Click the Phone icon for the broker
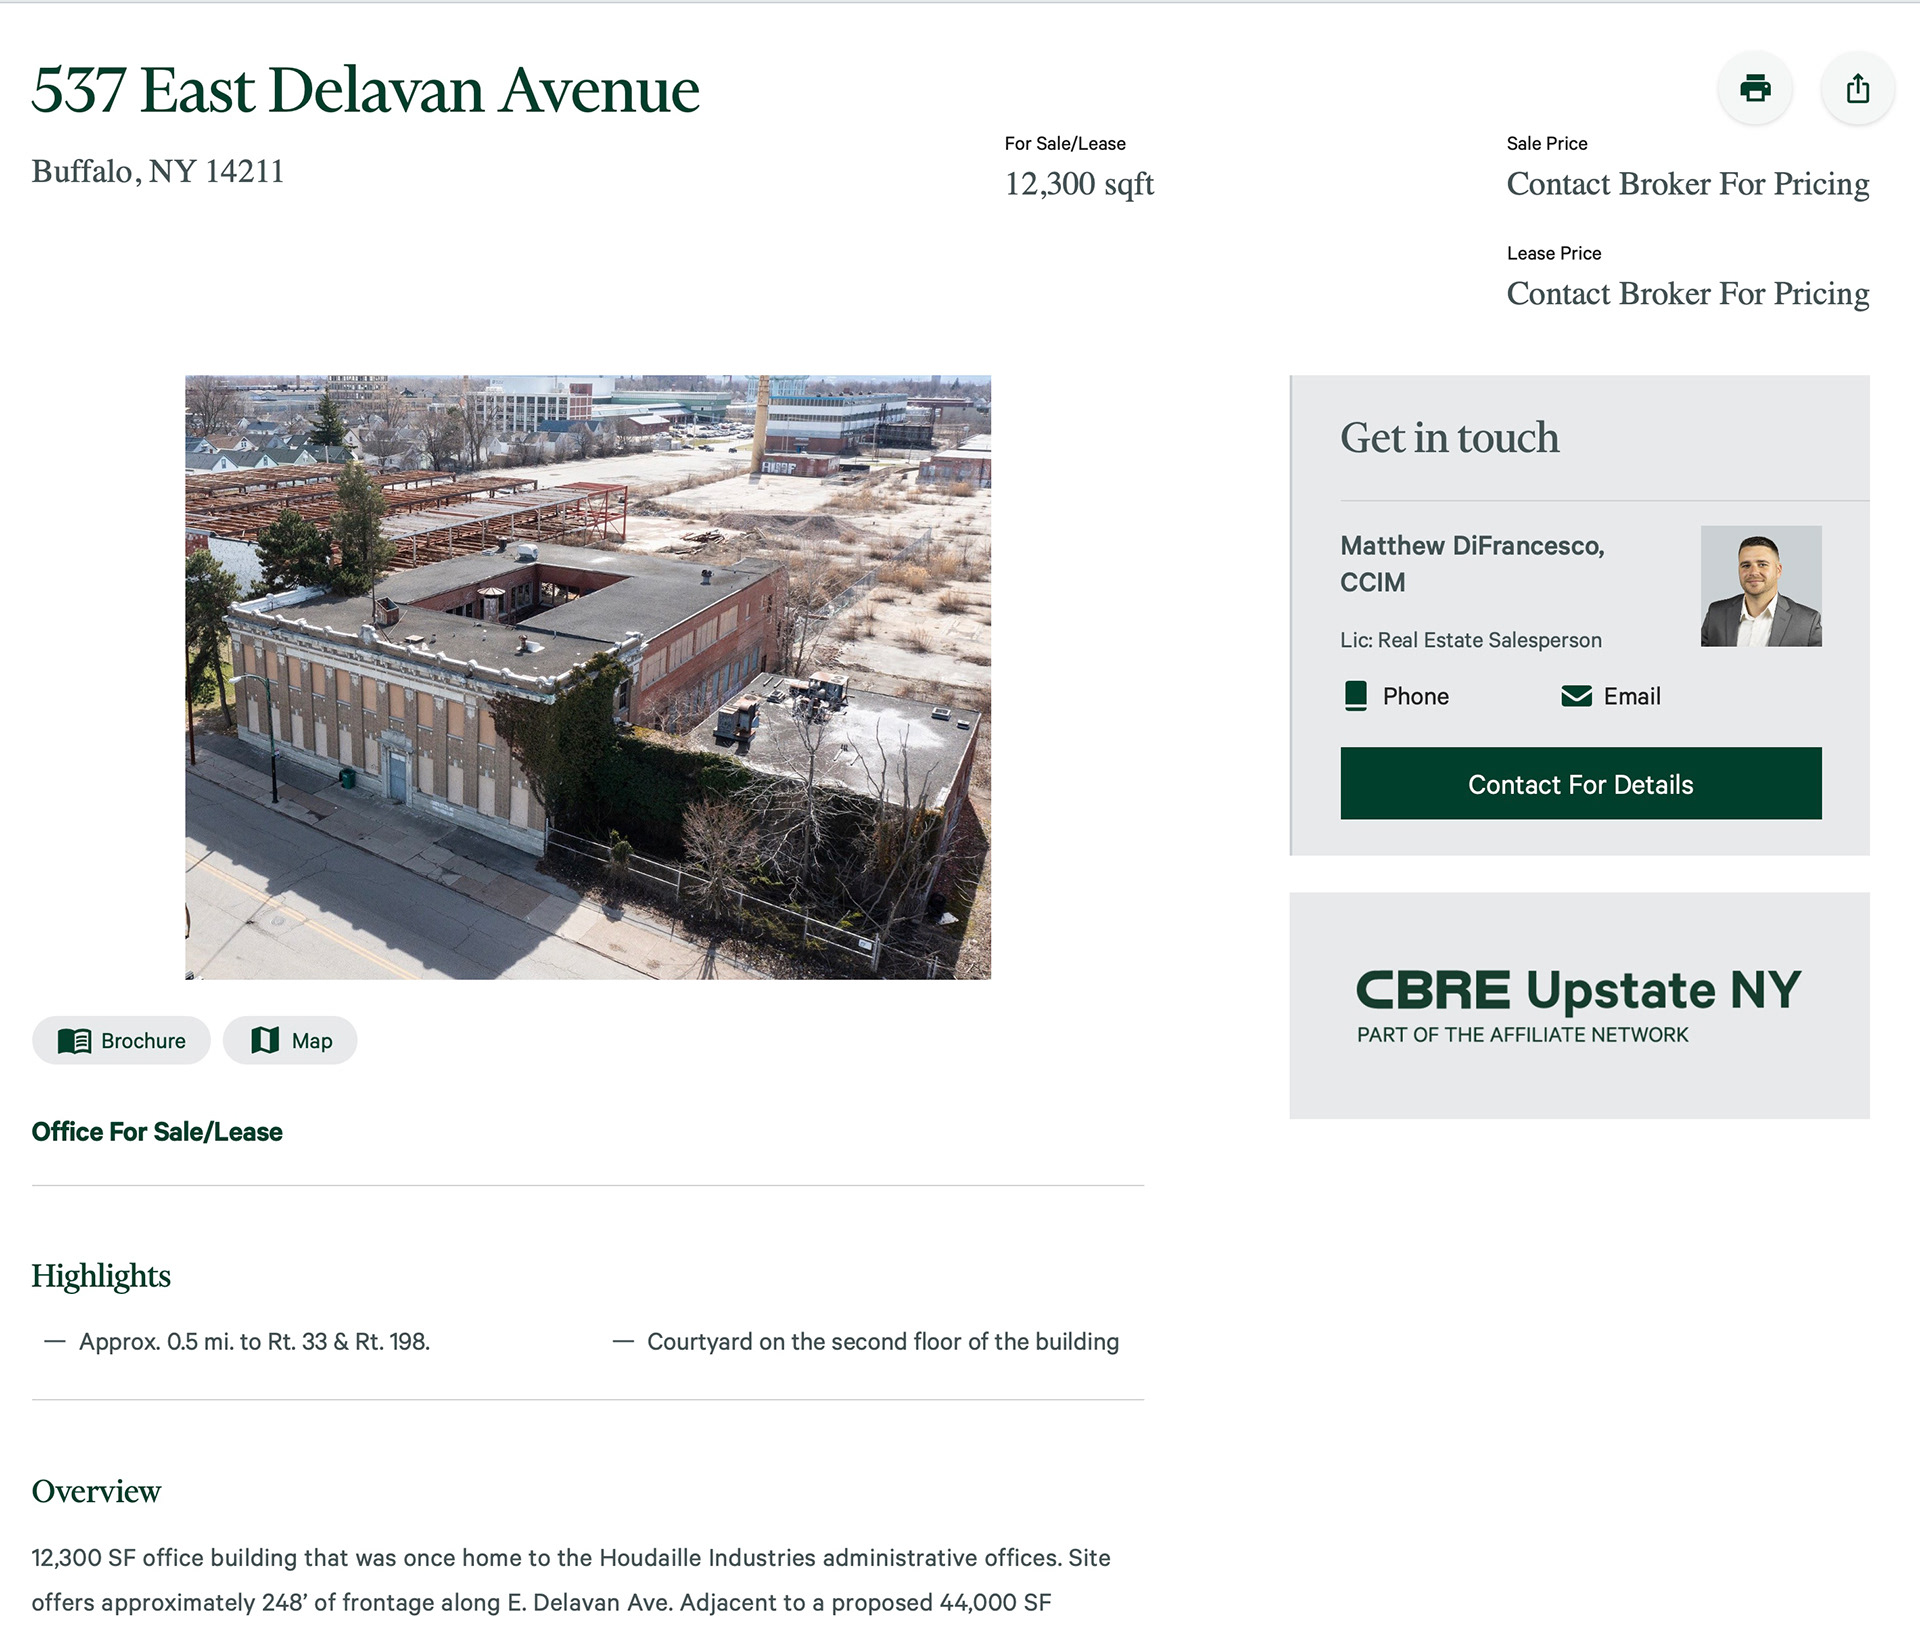 pyautogui.click(x=1356, y=696)
